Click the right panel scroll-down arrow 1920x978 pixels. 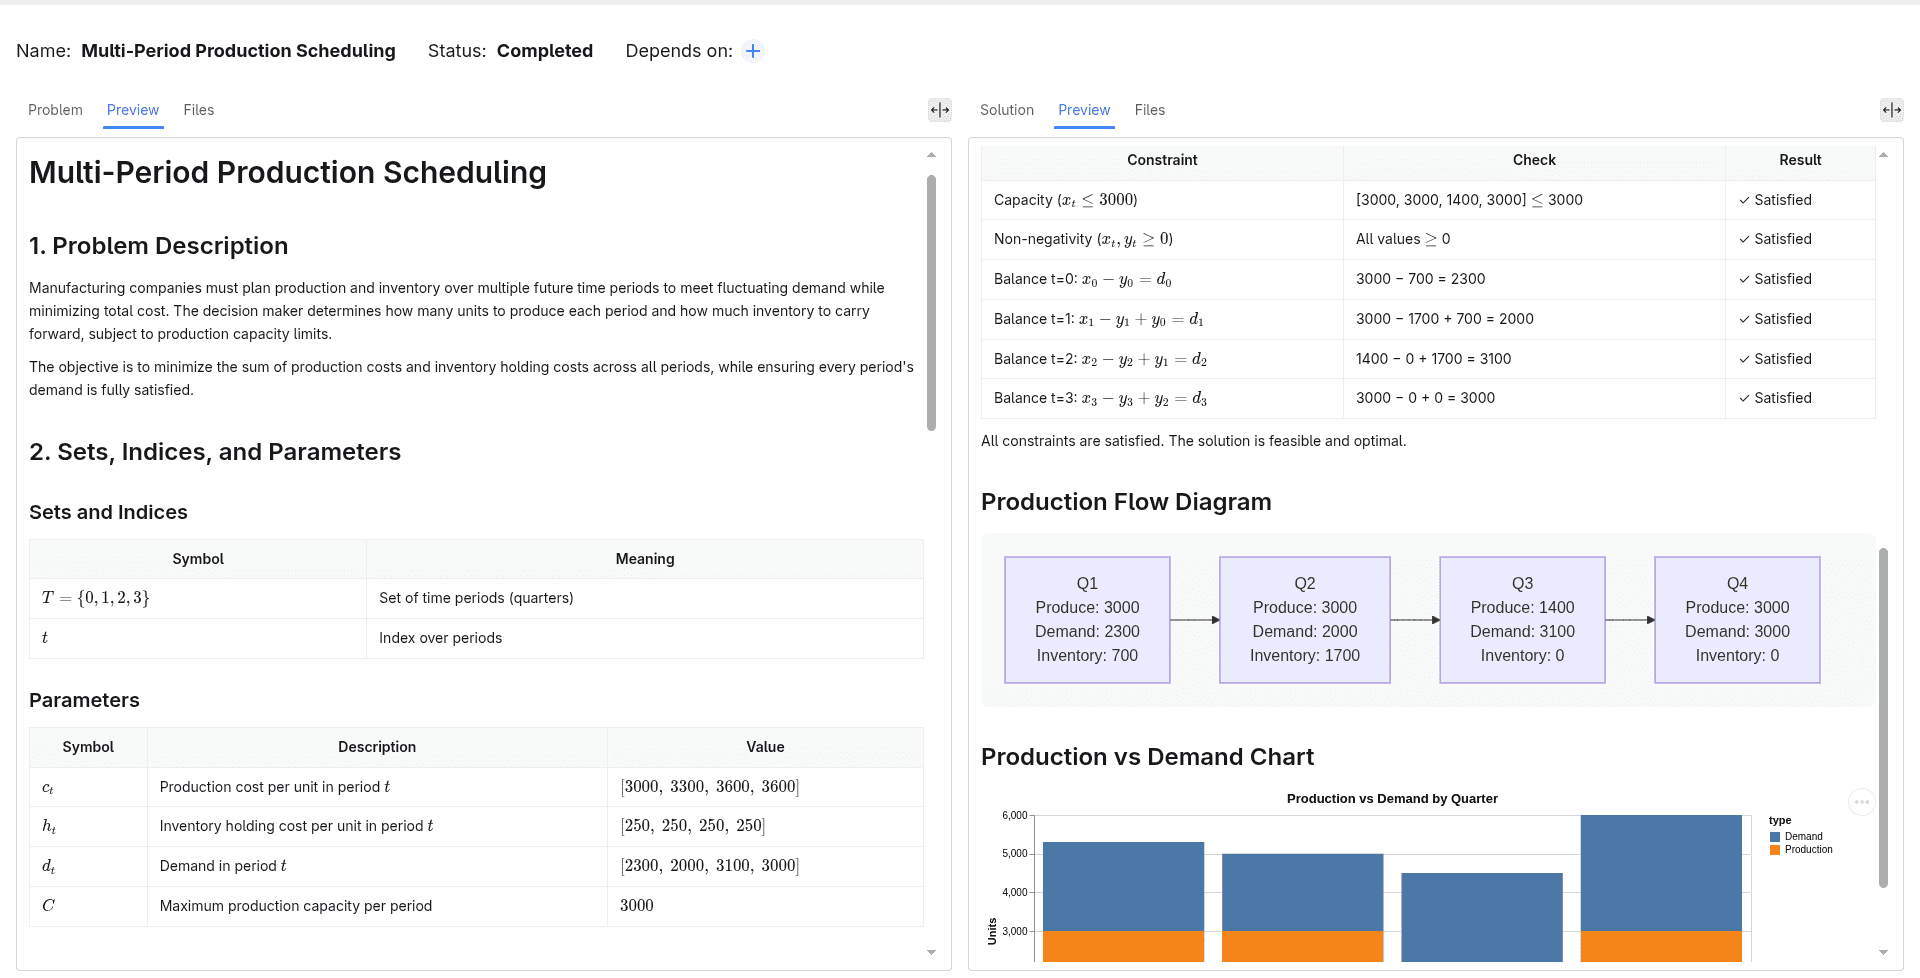click(1883, 953)
